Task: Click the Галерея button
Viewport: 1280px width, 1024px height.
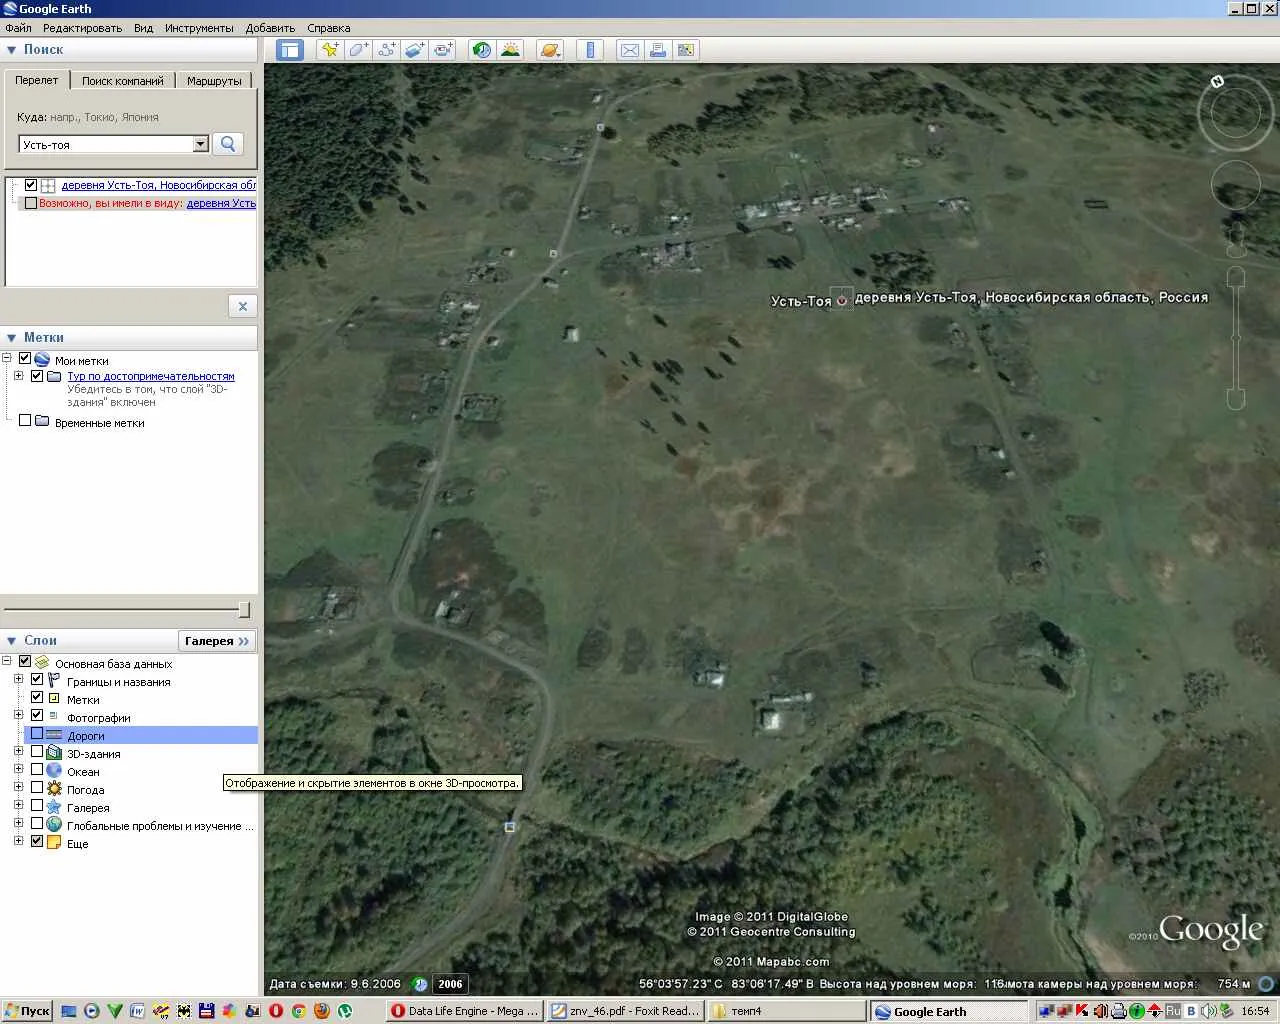Action: (217, 641)
